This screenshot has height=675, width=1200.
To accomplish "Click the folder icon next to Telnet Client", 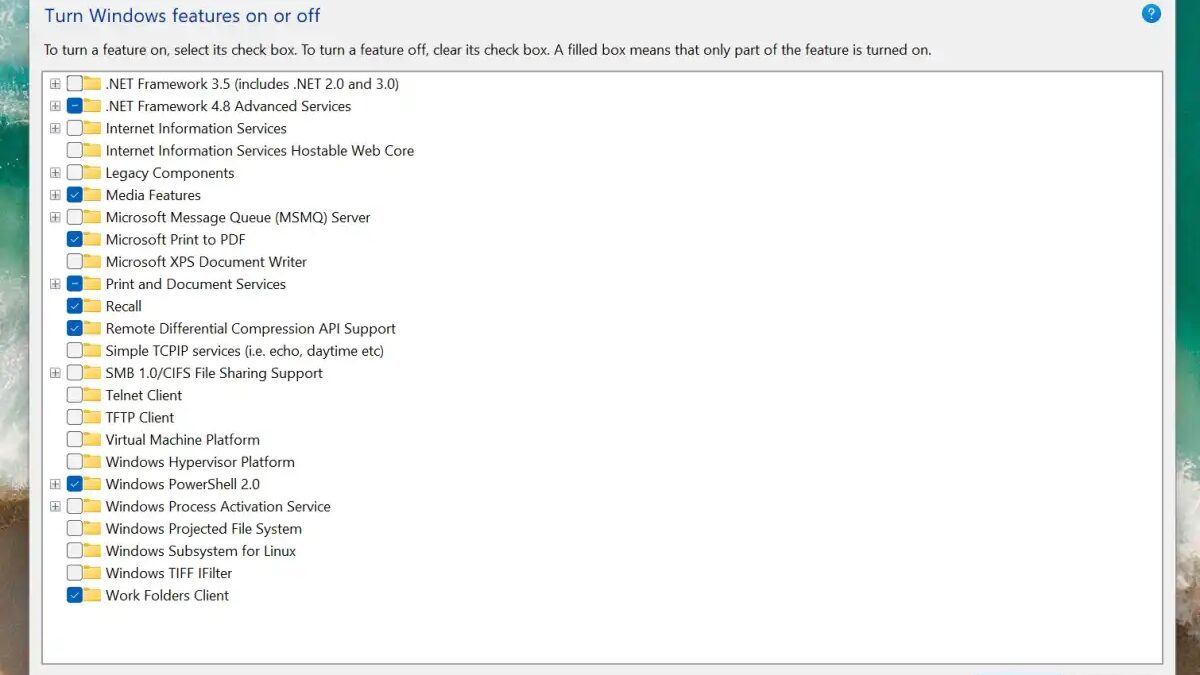I will coord(91,395).
